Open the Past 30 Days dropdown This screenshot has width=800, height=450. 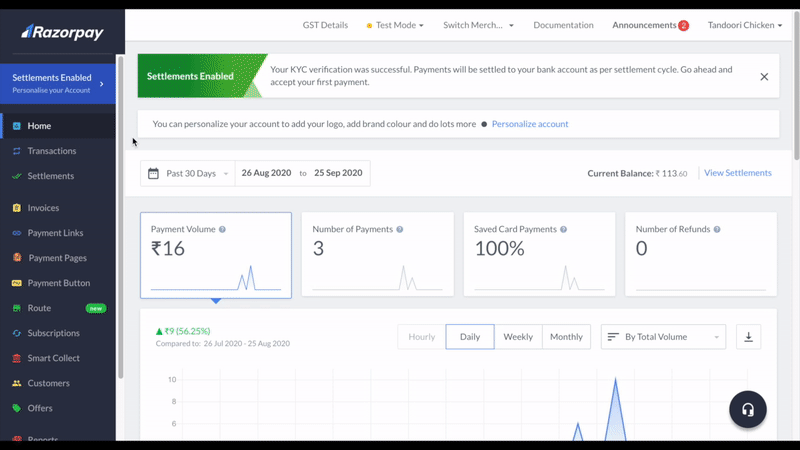[188, 173]
